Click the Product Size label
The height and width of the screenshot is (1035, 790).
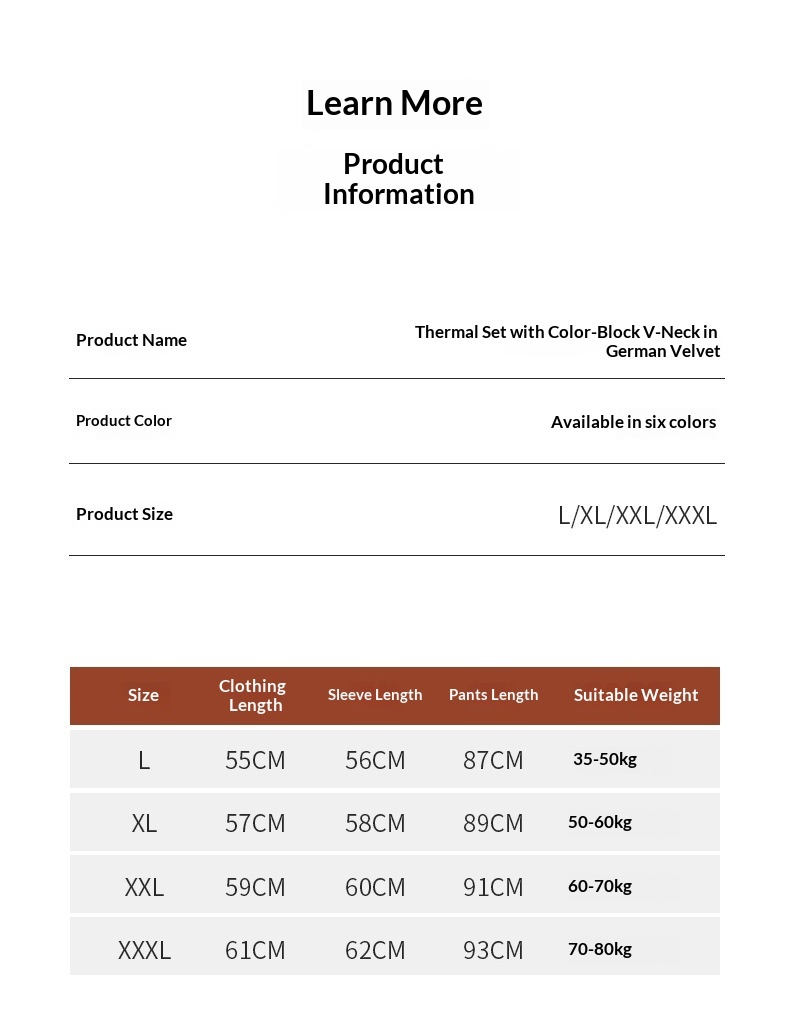(124, 514)
